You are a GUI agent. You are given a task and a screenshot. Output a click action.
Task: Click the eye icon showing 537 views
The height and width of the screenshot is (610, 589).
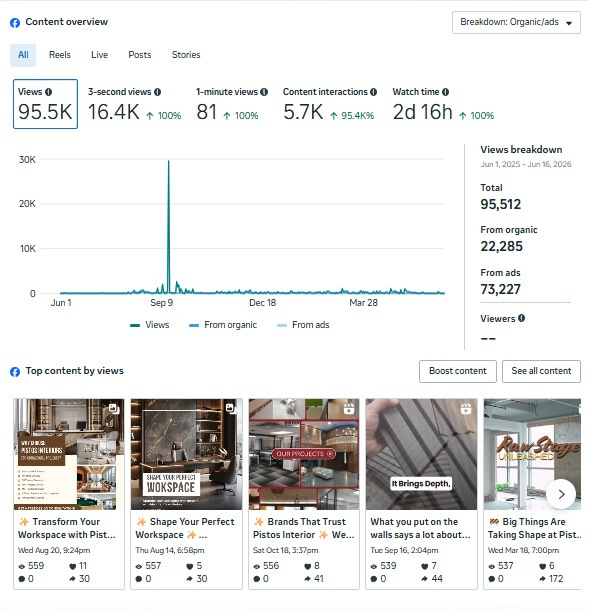492,566
